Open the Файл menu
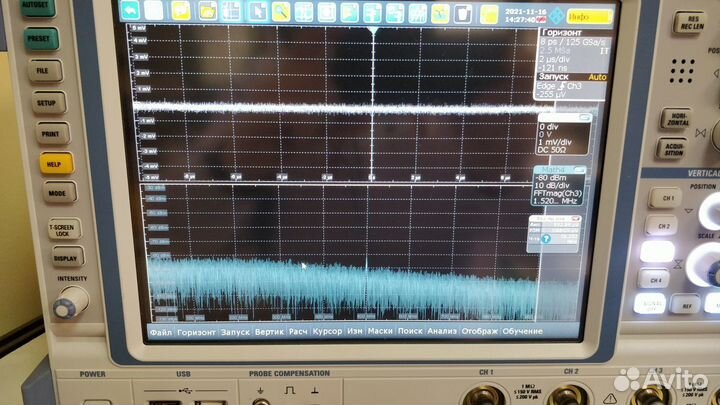This screenshot has width=720, height=405. point(161,332)
